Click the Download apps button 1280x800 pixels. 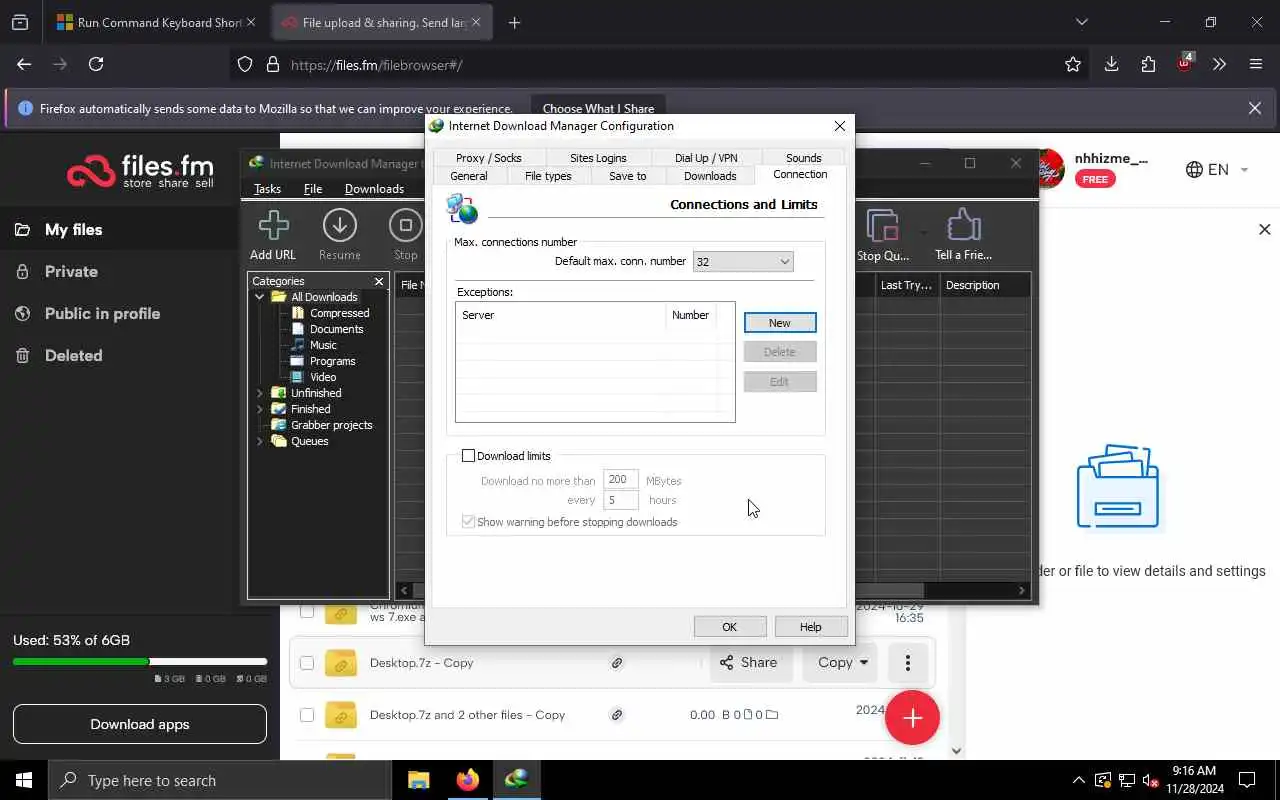click(x=140, y=724)
